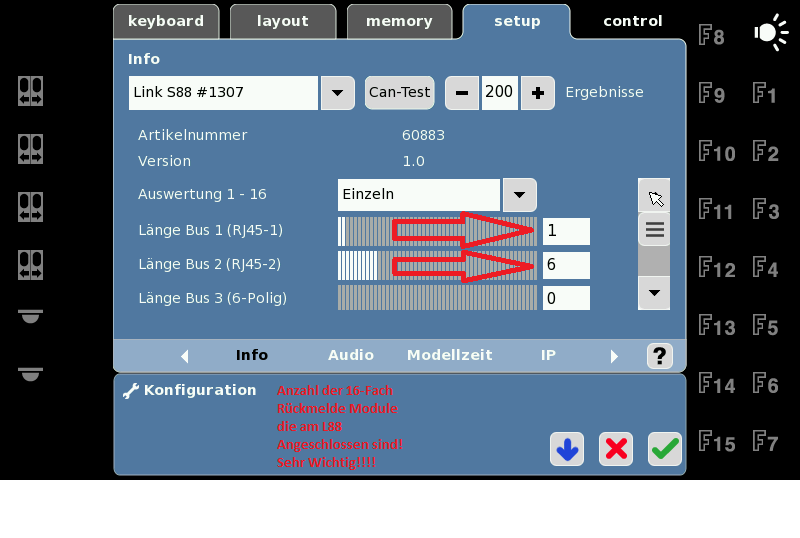Click the mouse pointer icon button

(x=654, y=196)
